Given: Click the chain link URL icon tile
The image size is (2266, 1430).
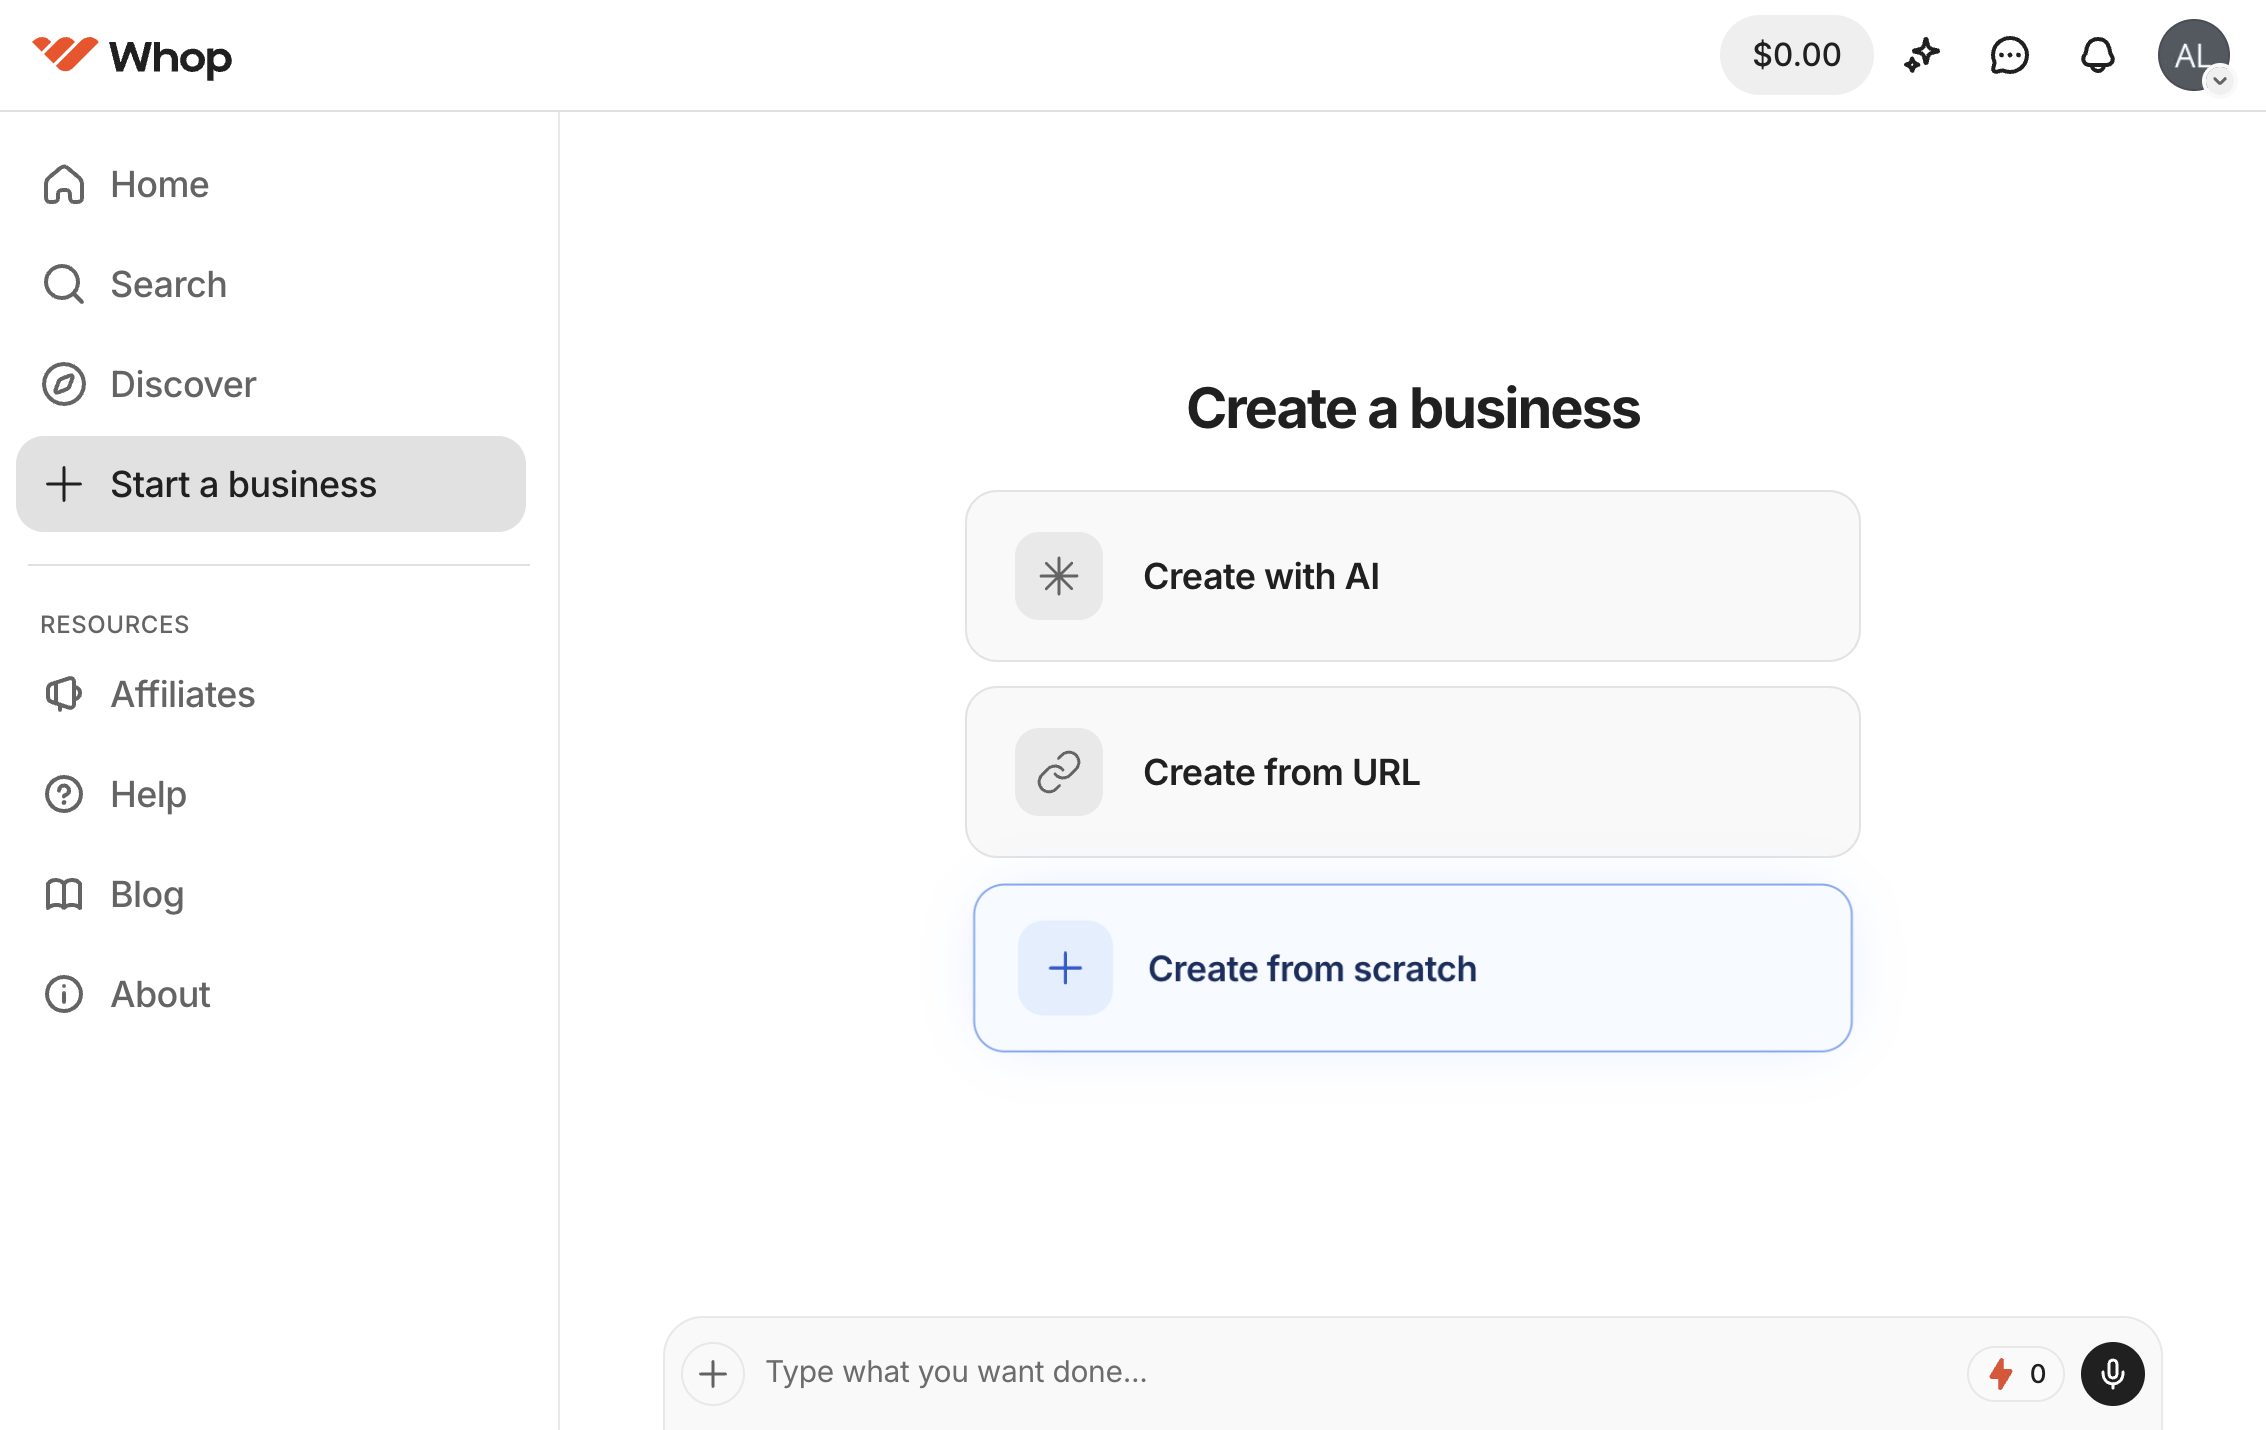Looking at the screenshot, I should 1058,772.
